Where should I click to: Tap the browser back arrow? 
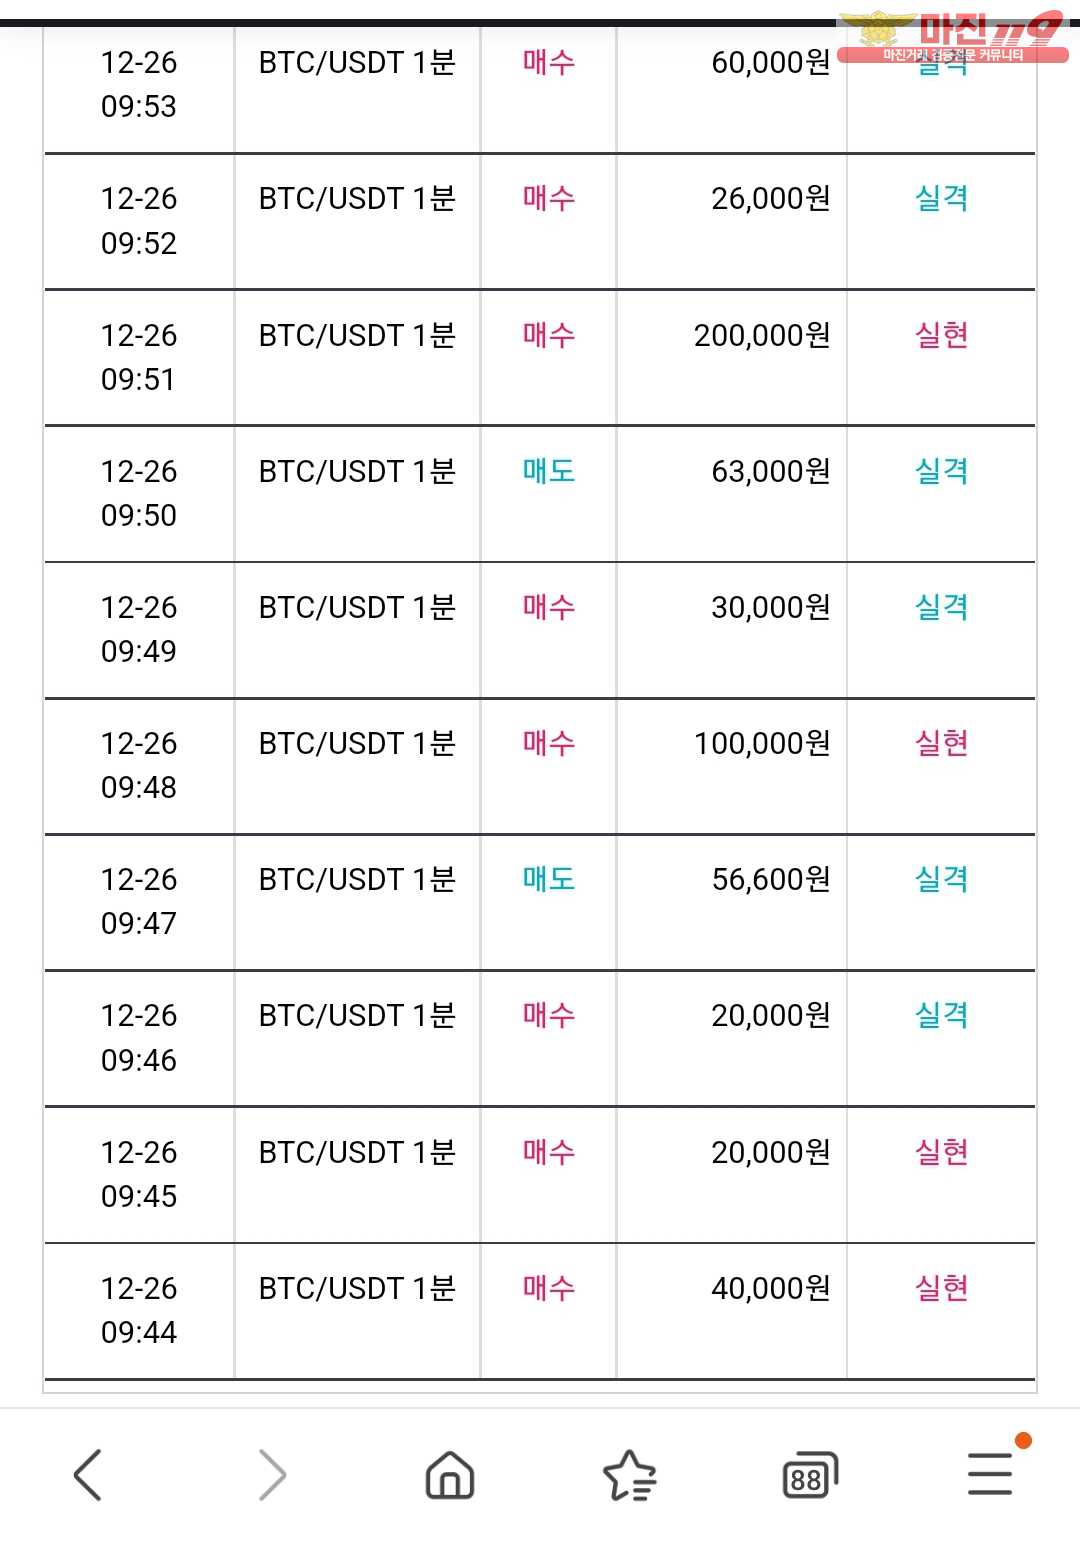[88, 1475]
